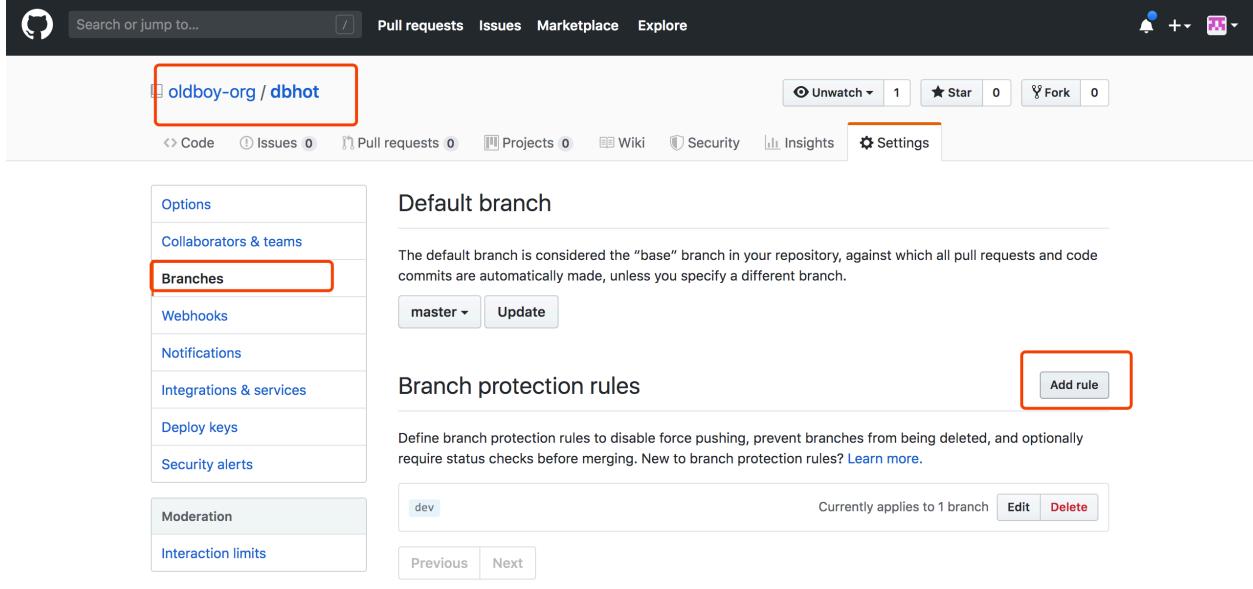Screen dimensions: 1253x589
Task: Select Integrations & services in sidebar
Action: click(258, 390)
